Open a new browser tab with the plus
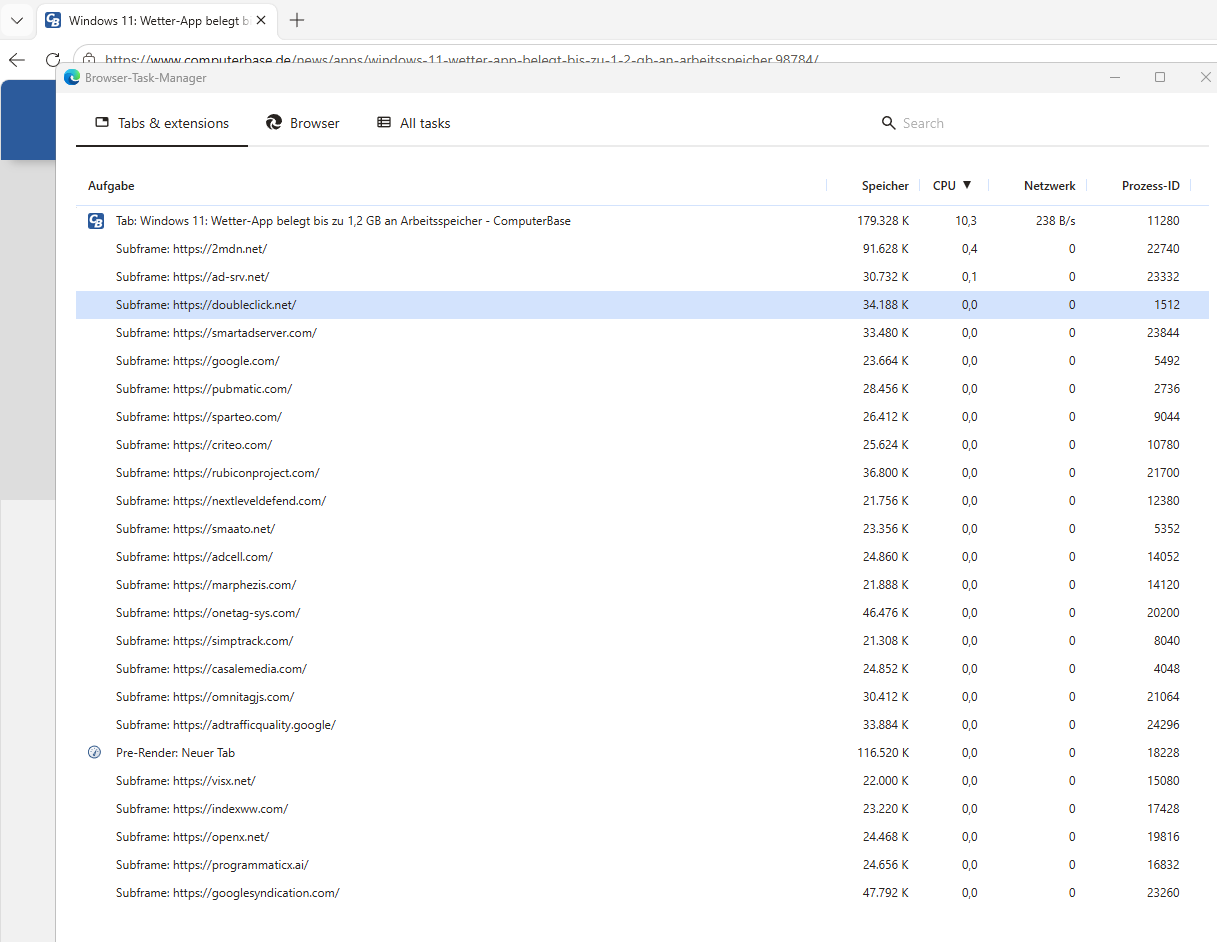The width and height of the screenshot is (1217, 942). click(x=297, y=20)
